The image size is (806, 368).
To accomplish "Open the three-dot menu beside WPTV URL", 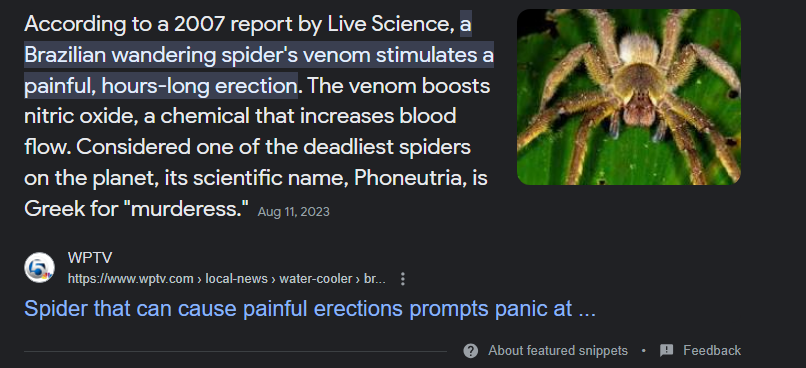I will point(402,279).
